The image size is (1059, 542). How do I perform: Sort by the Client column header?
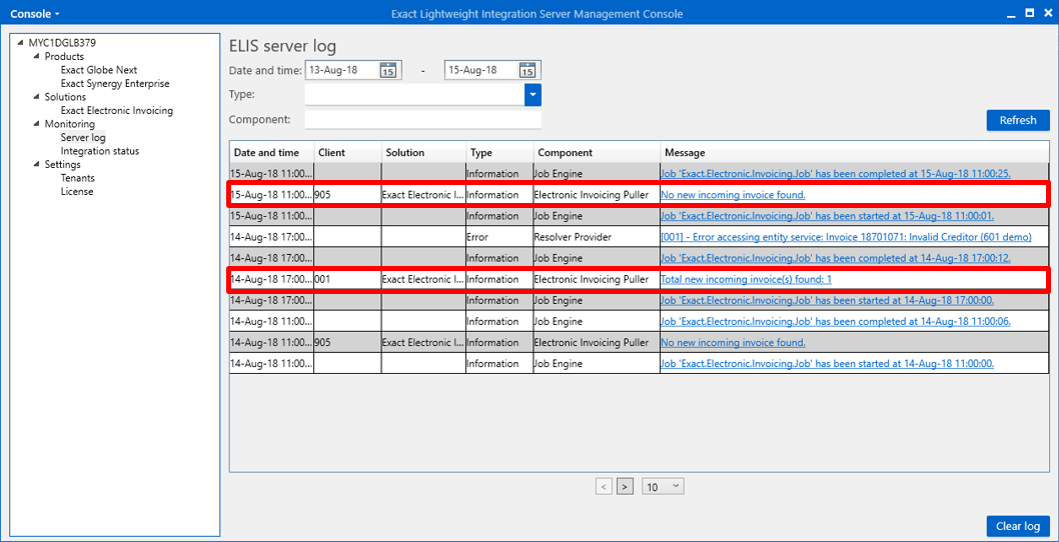click(347, 153)
